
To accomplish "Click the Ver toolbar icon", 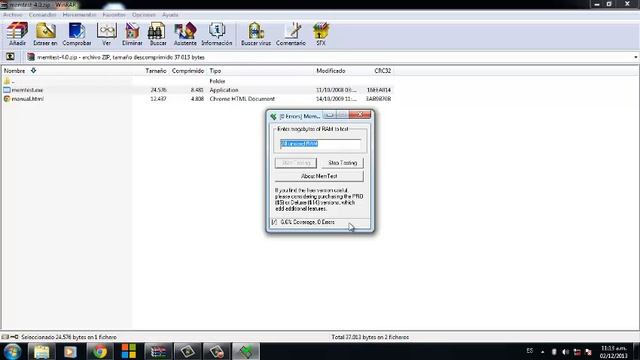I will coord(107,34).
